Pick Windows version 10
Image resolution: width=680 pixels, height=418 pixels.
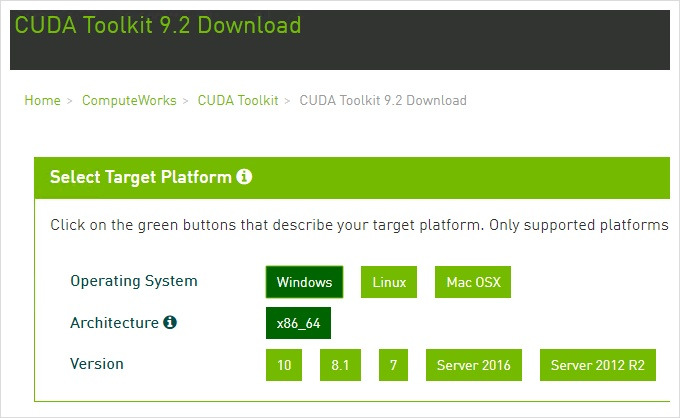tap(284, 365)
